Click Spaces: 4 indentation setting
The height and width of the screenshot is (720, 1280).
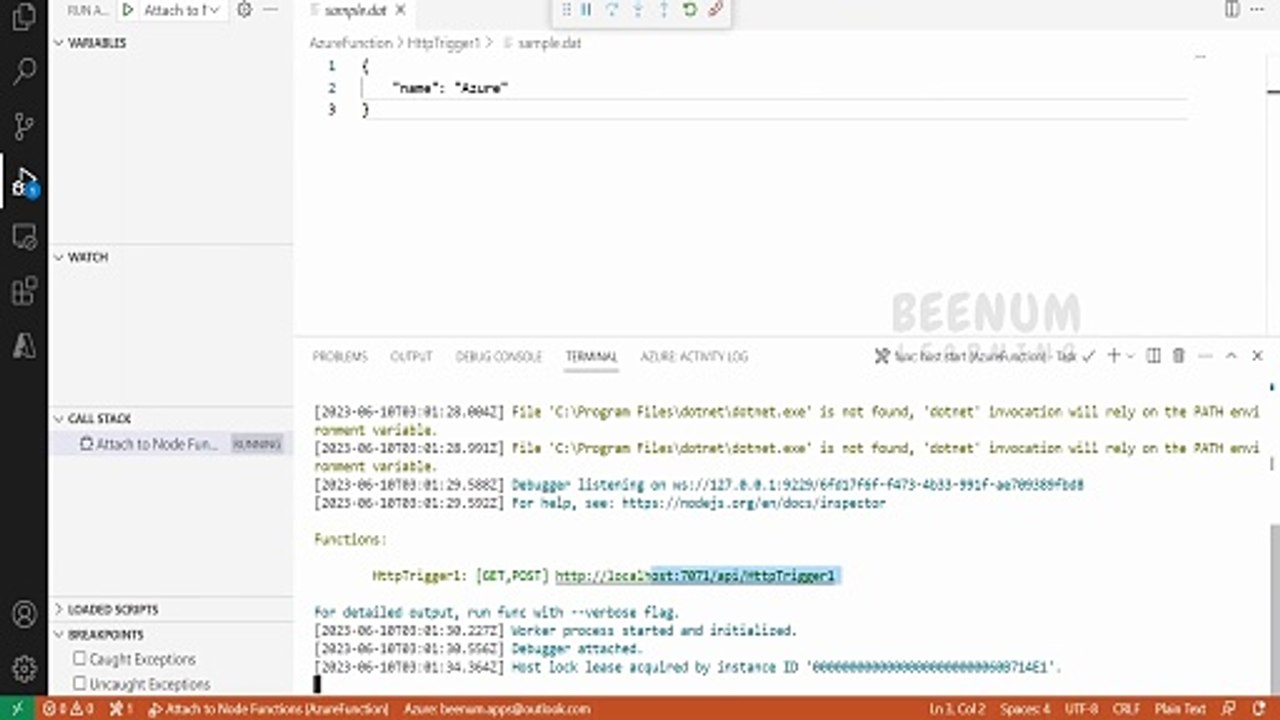(x=1025, y=709)
